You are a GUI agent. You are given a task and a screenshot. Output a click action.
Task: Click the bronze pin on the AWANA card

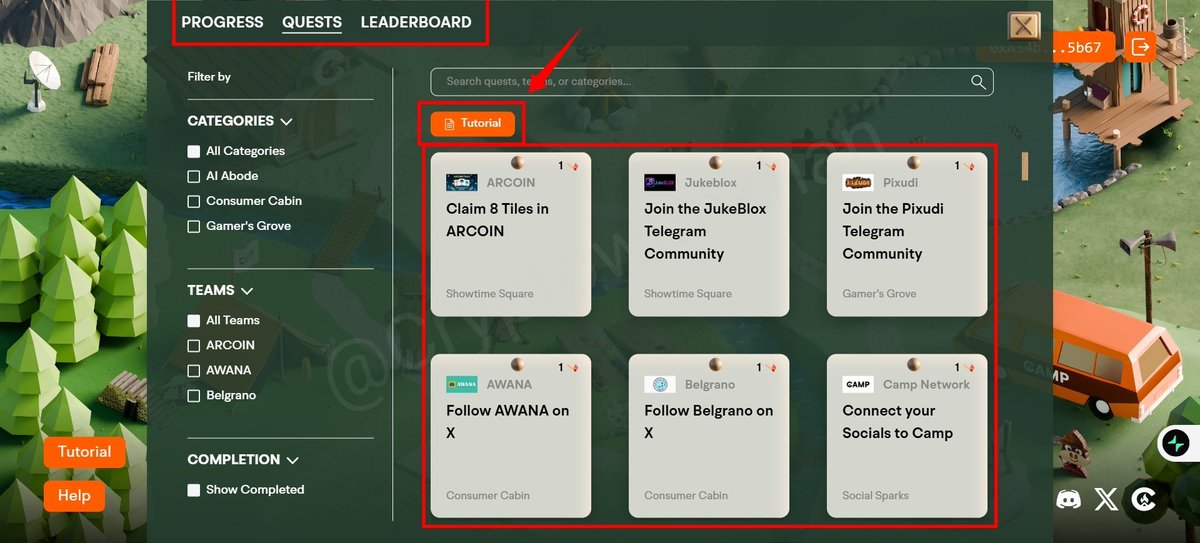518,364
